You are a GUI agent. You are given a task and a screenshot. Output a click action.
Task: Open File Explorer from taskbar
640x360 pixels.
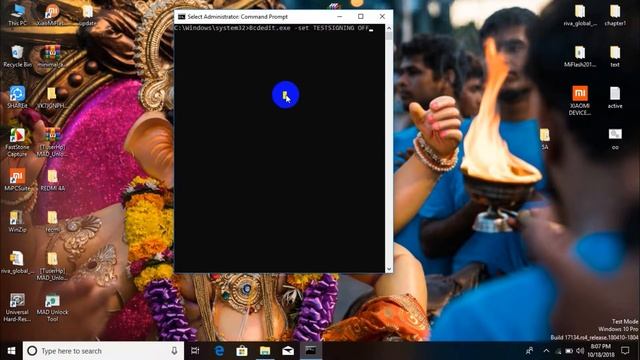(265, 351)
